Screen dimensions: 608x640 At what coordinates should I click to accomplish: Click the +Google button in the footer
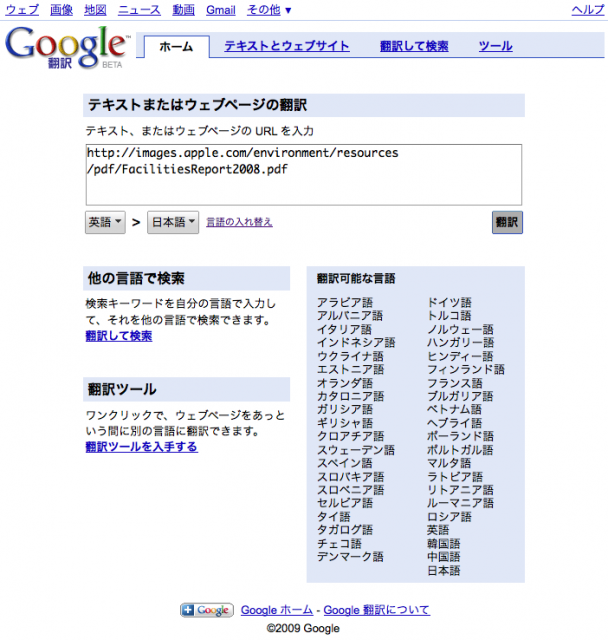tap(207, 610)
